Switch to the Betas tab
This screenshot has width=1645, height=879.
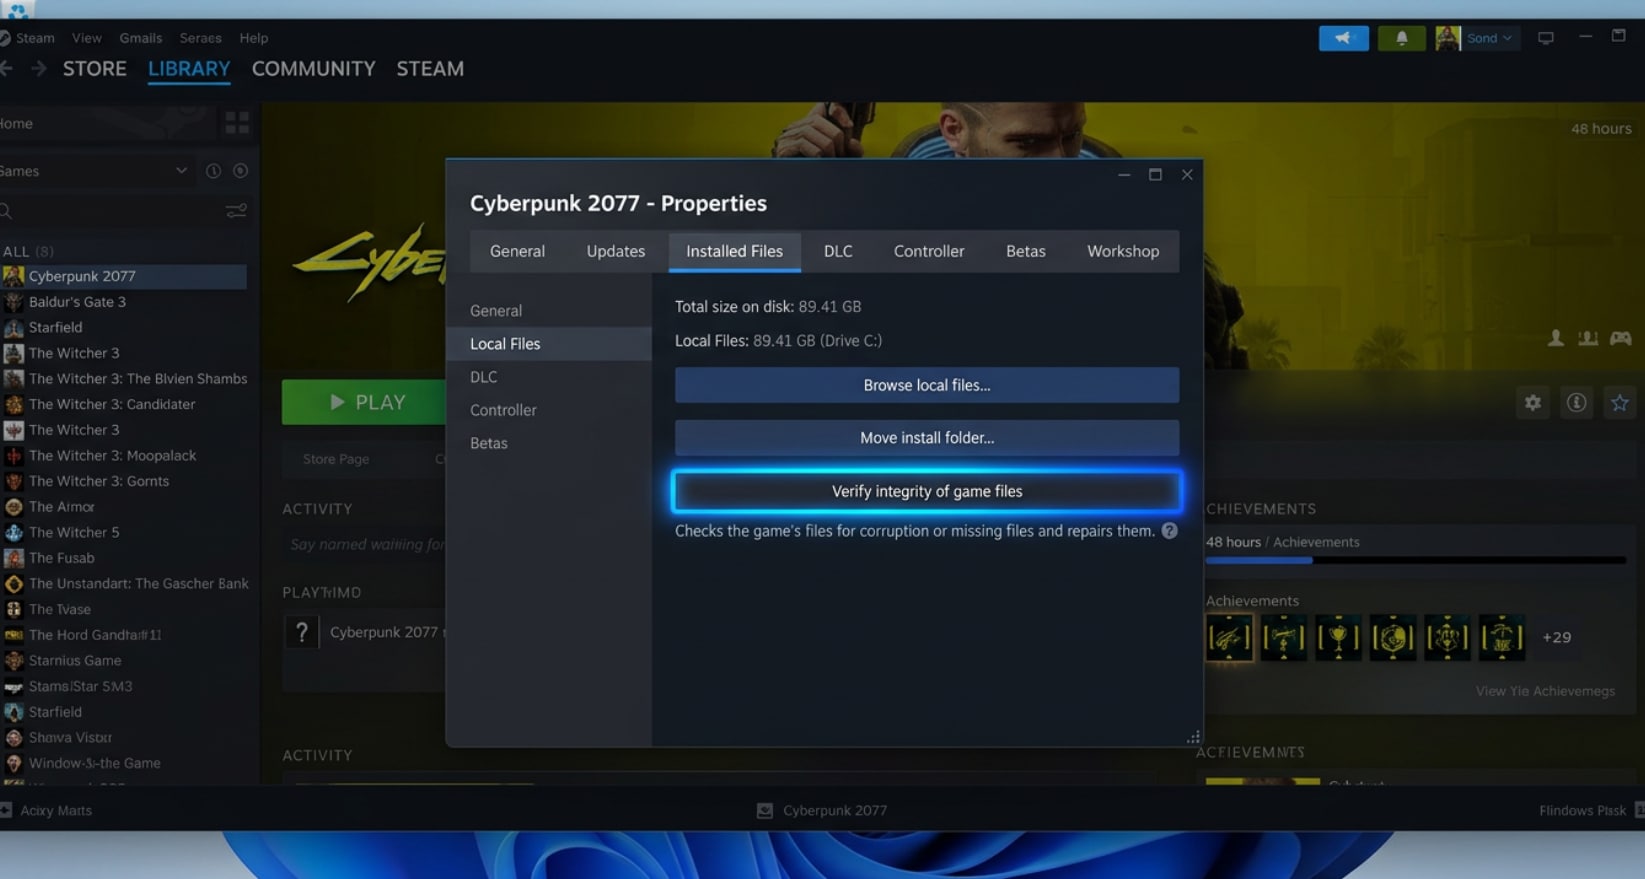click(1025, 251)
